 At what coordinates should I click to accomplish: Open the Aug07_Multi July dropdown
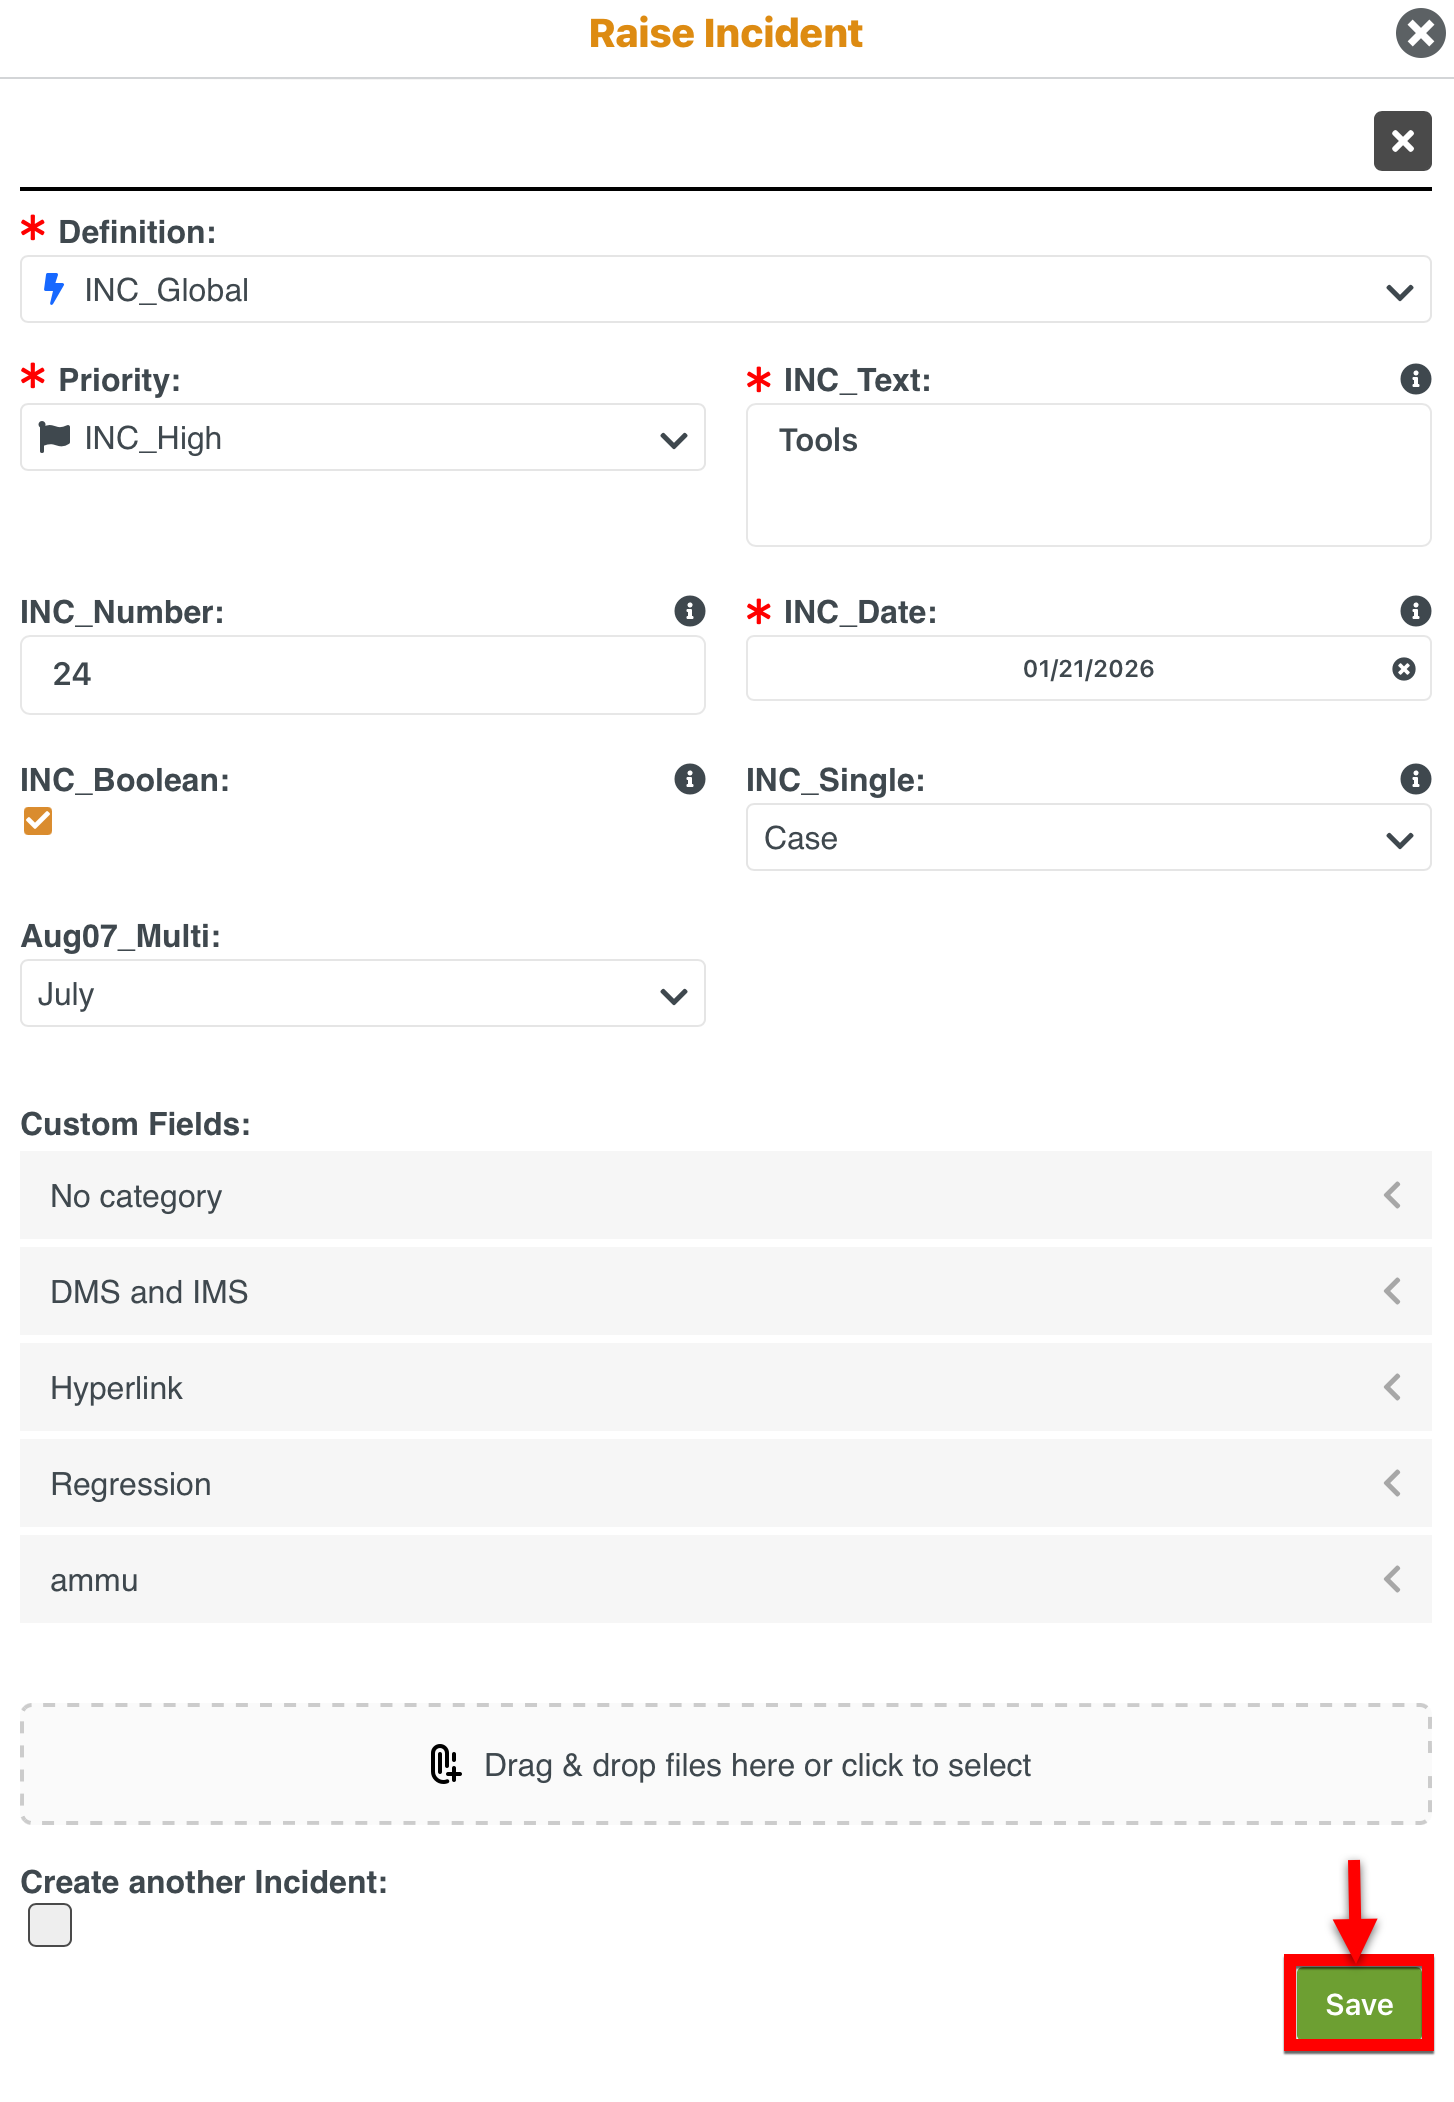362,994
